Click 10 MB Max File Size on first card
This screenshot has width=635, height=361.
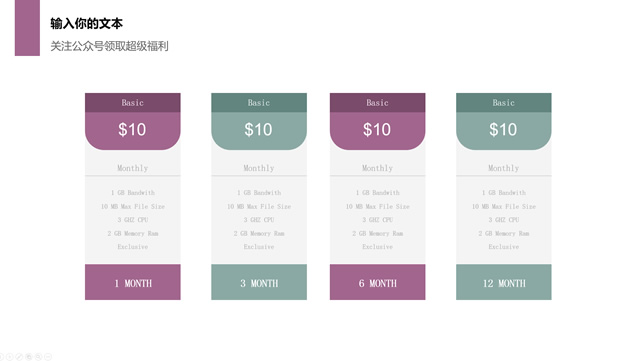tap(133, 206)
